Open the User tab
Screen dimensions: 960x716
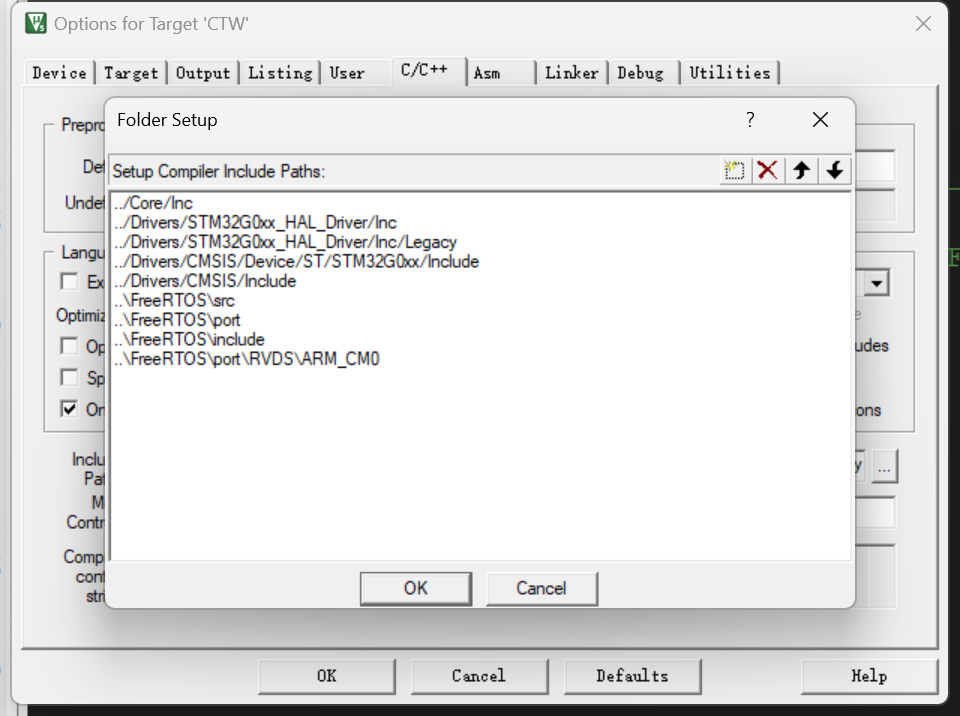[347, 73]
